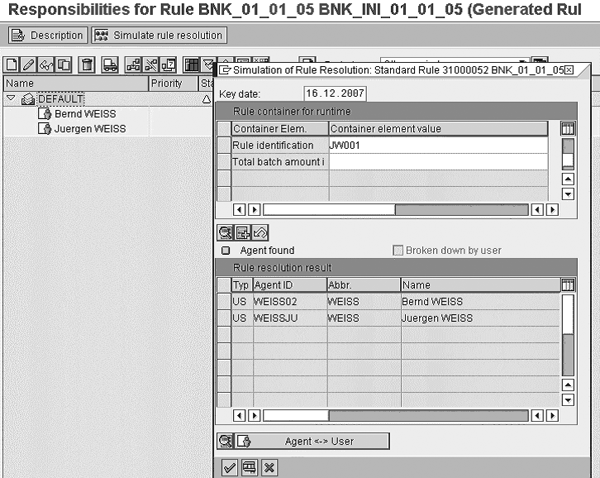Click Abbr. column header
The image size is (600, 478).
click(364, 285)
